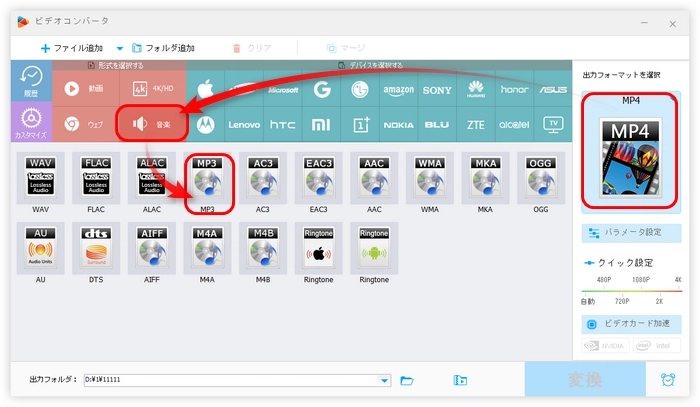Click the alarm clock scheduler icon

(667, 380)
